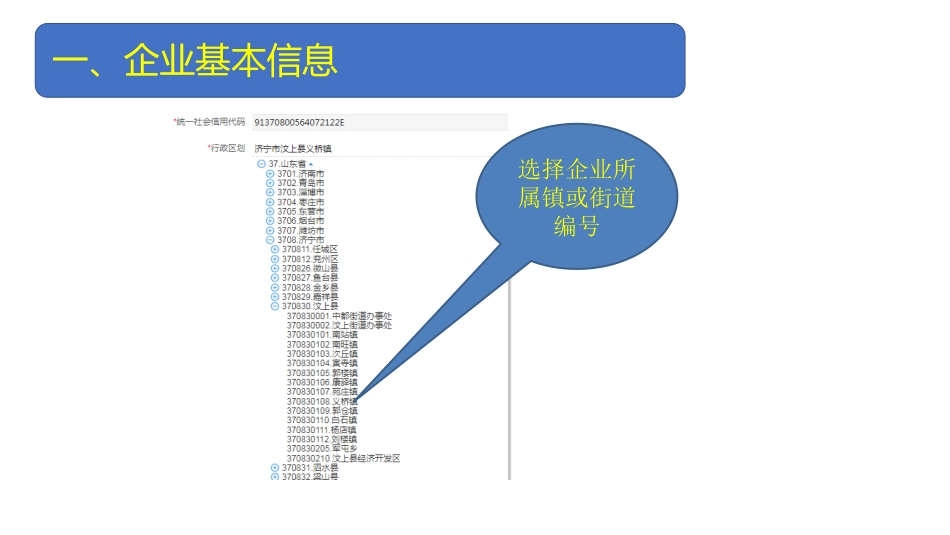Click the 3704.枣庄市 label
Viewport: 950px width, 535px height.
(x=301, y=202)
